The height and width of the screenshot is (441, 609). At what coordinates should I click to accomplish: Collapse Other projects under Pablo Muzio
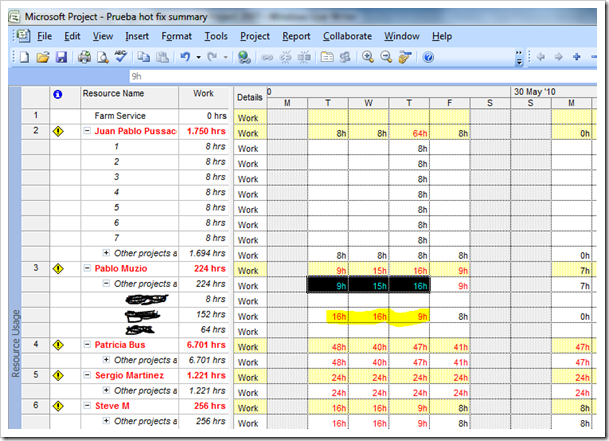pos(106,283)
